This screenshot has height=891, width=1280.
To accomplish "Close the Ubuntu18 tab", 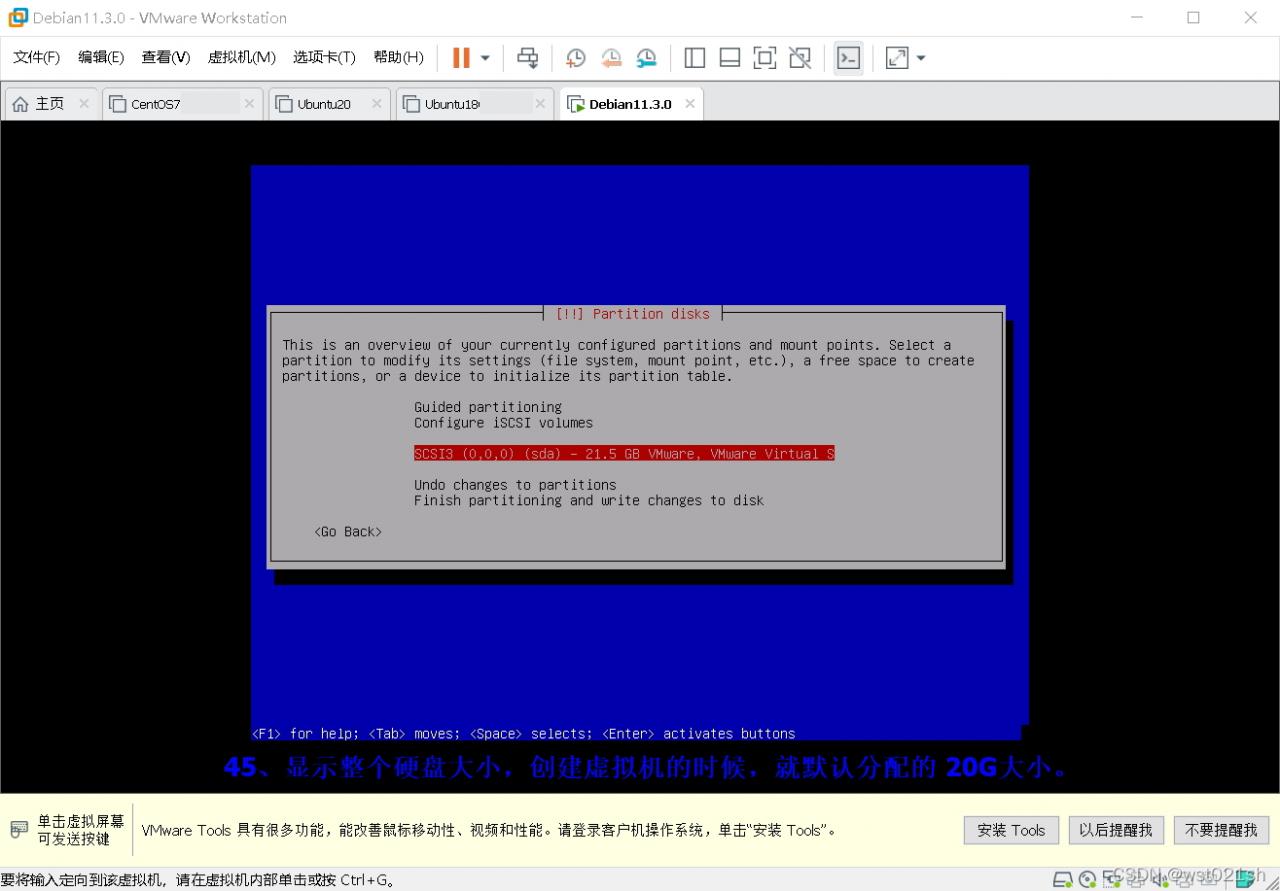I will pos(540,104).
